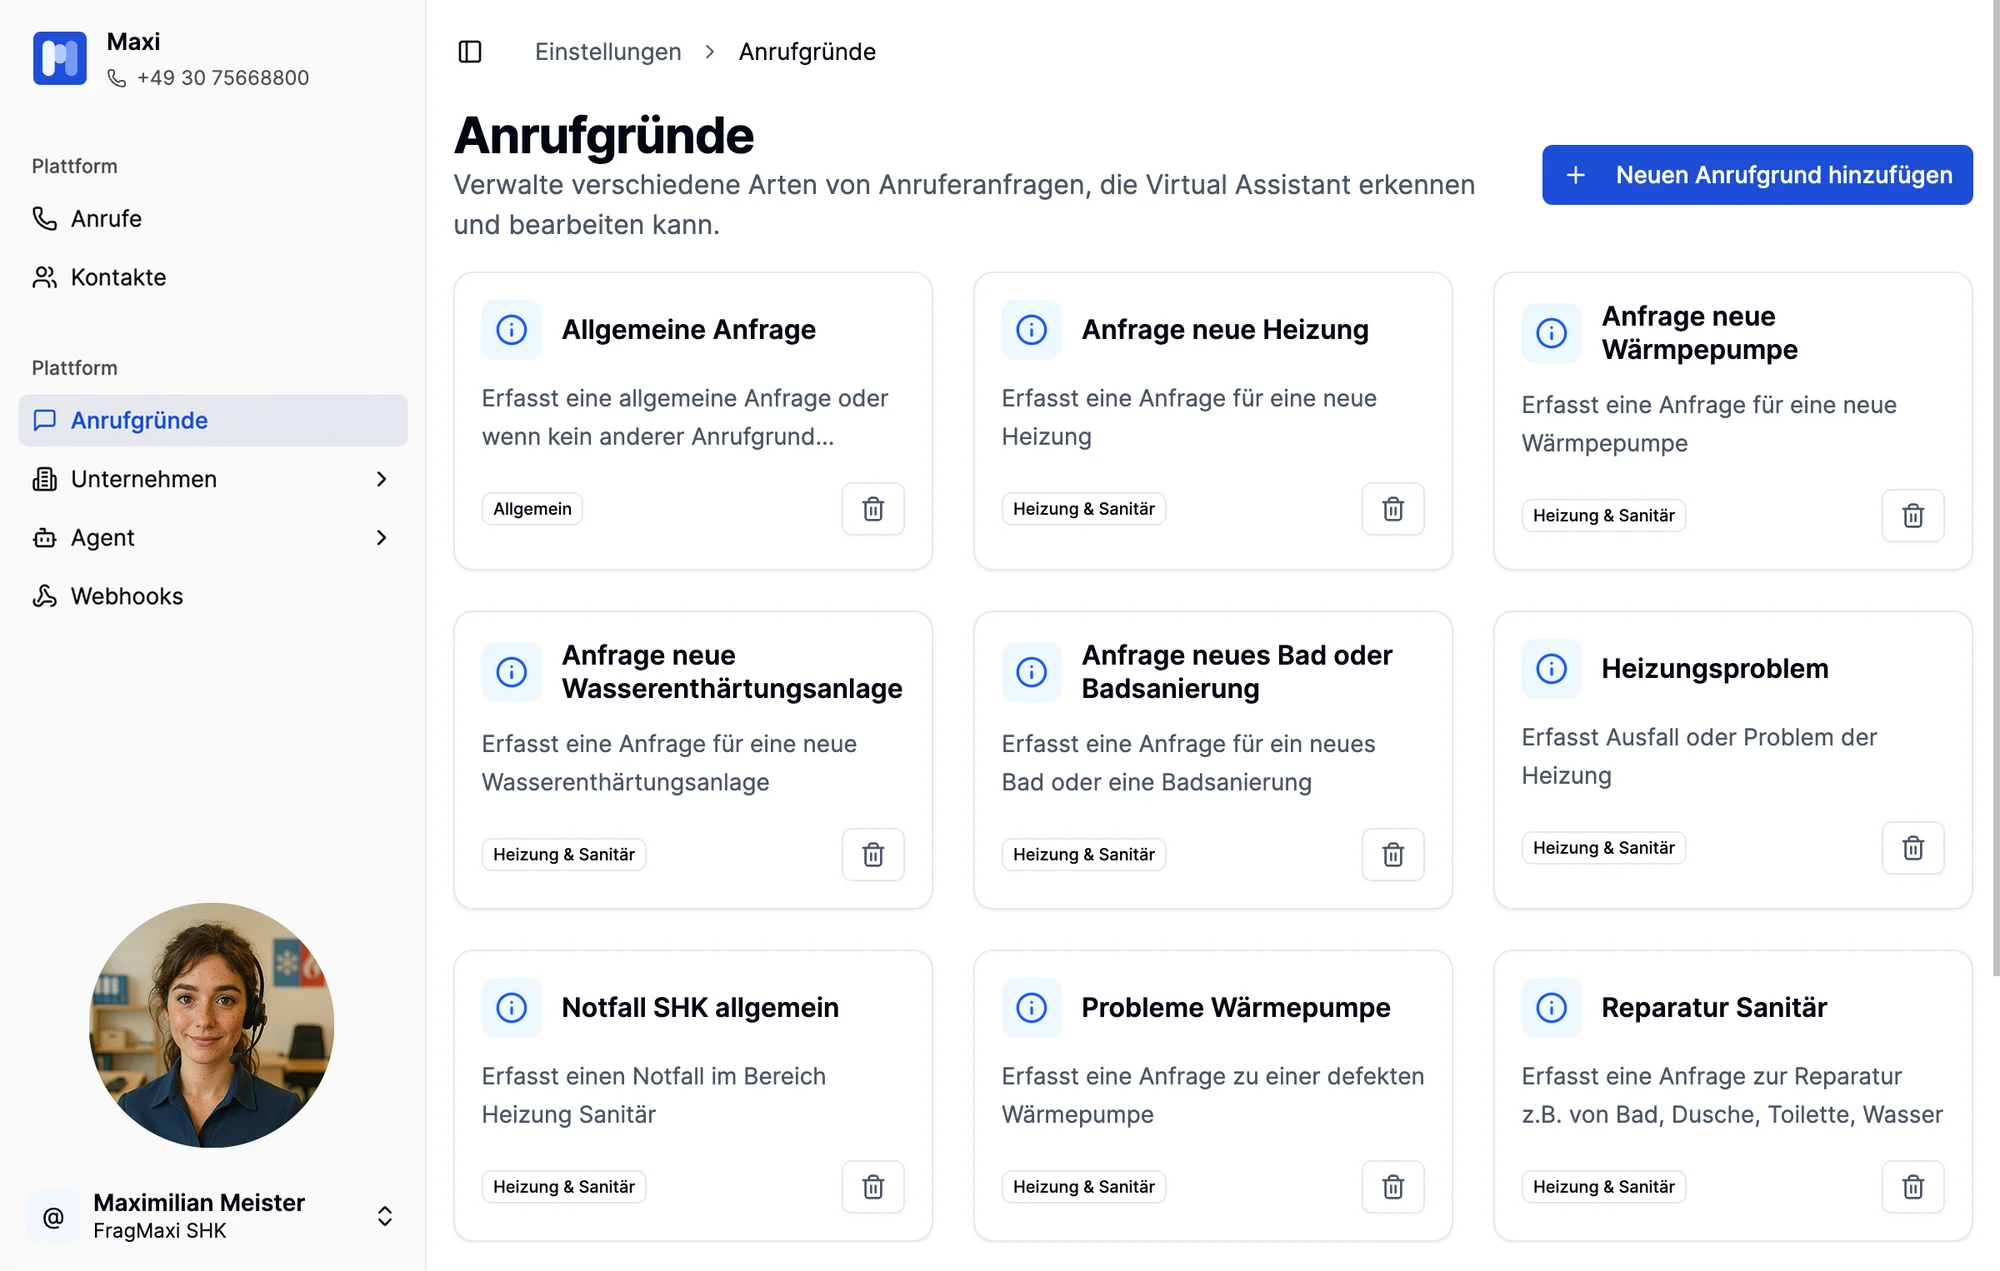Image resolution: width=2000 pixels, height=1271 pixels.
Task: Expand the Agent section
Action: [x=381, y=537]
